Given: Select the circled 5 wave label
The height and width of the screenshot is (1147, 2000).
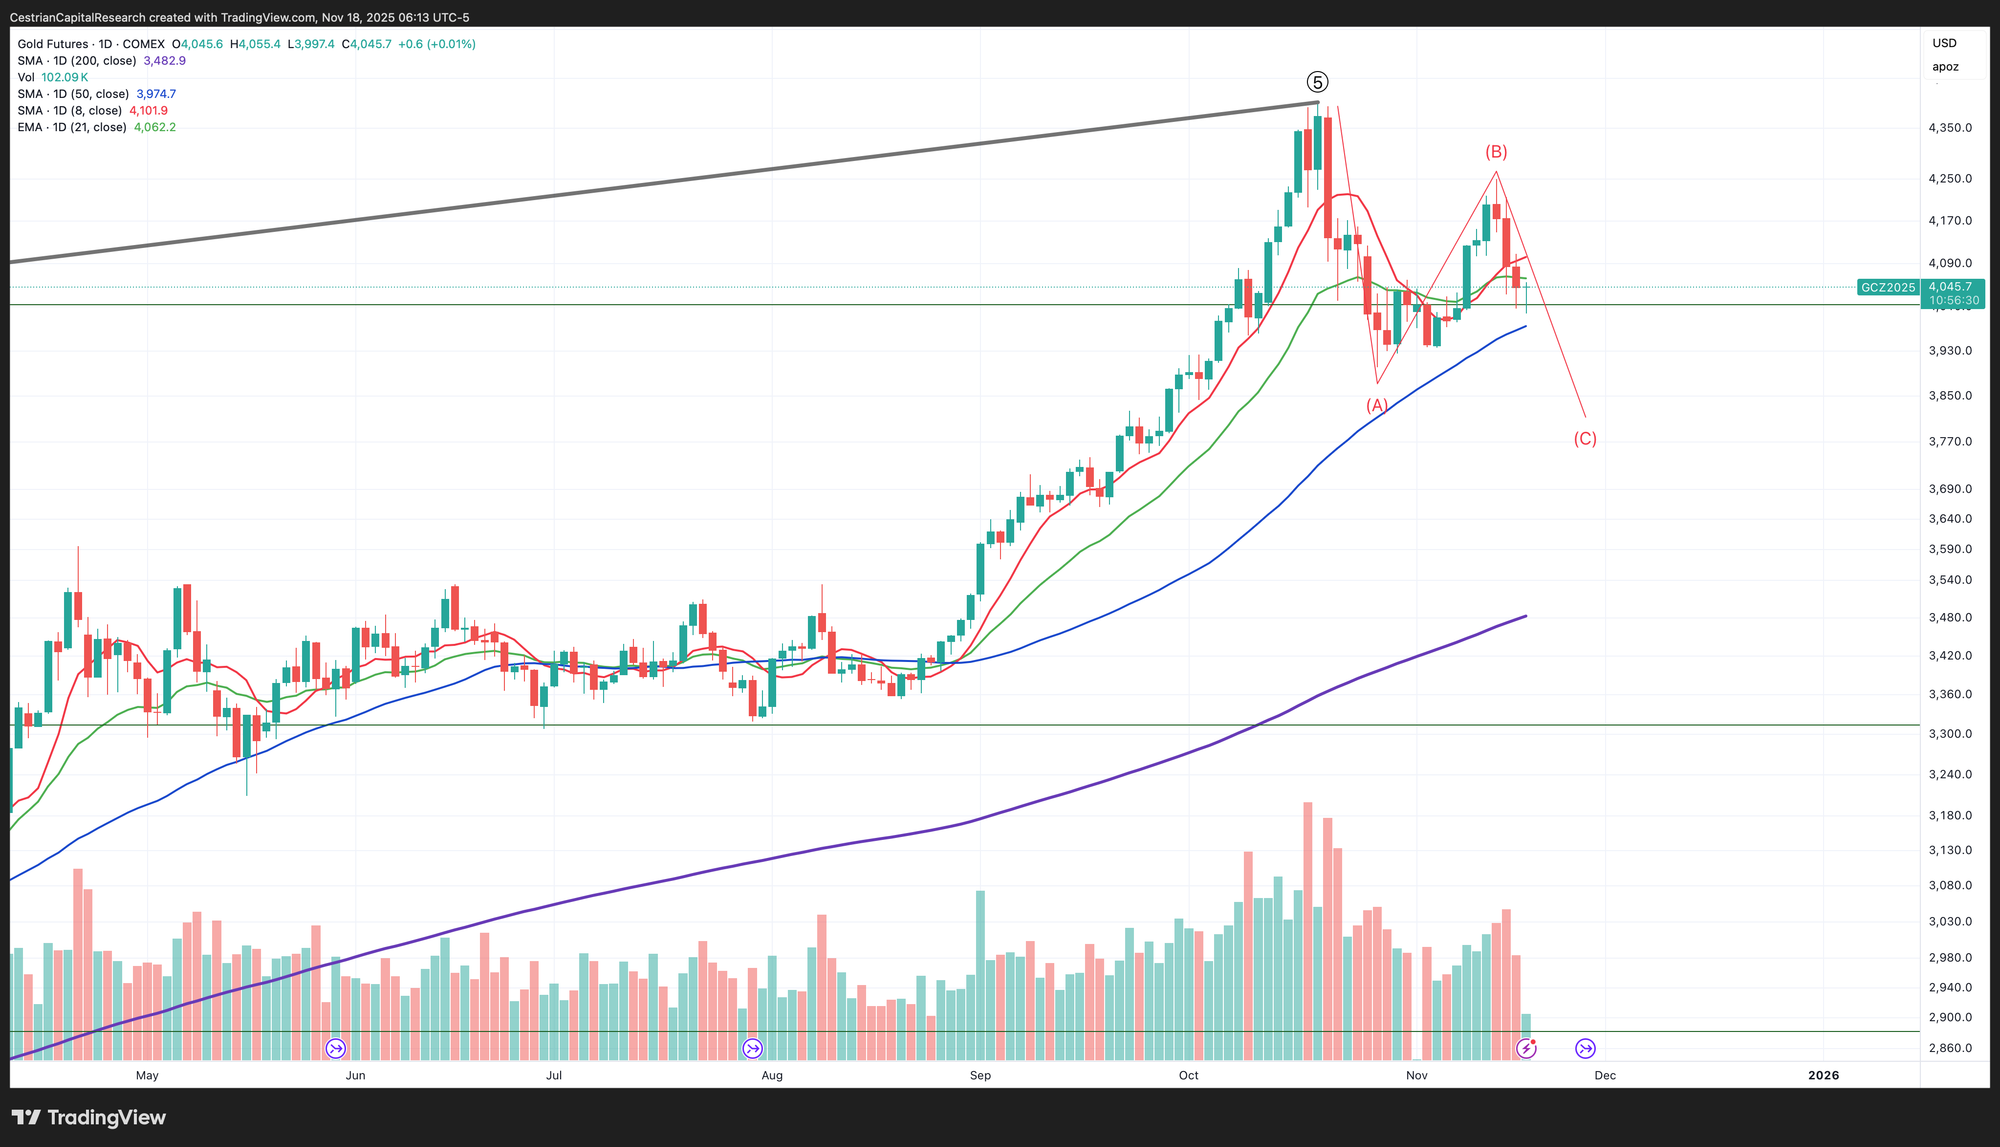Looking at the screenshot, I should pos(1318,82).
